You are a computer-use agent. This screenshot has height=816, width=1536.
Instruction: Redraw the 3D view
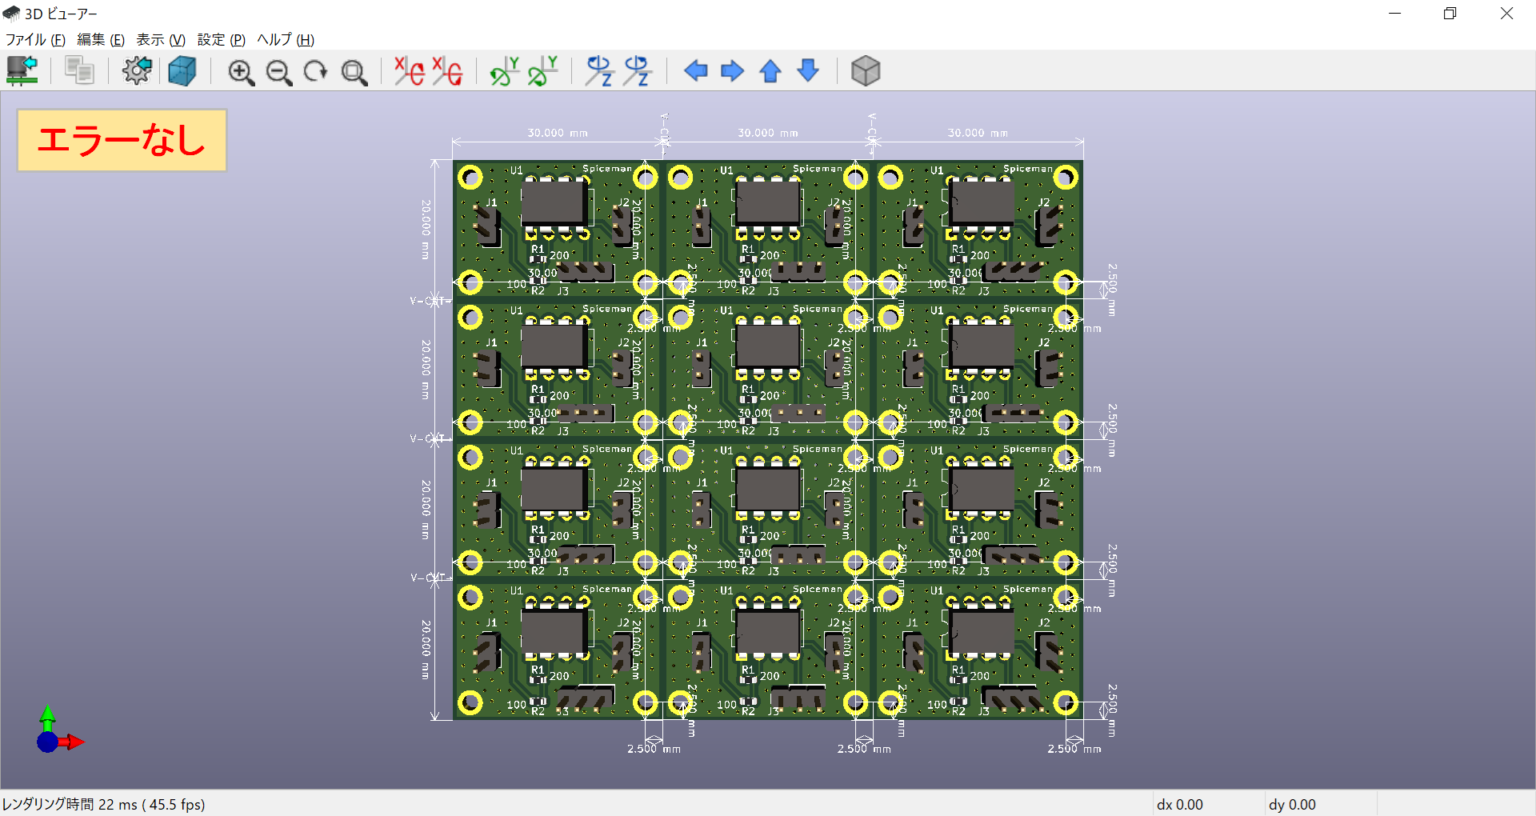tap(316, 71)
